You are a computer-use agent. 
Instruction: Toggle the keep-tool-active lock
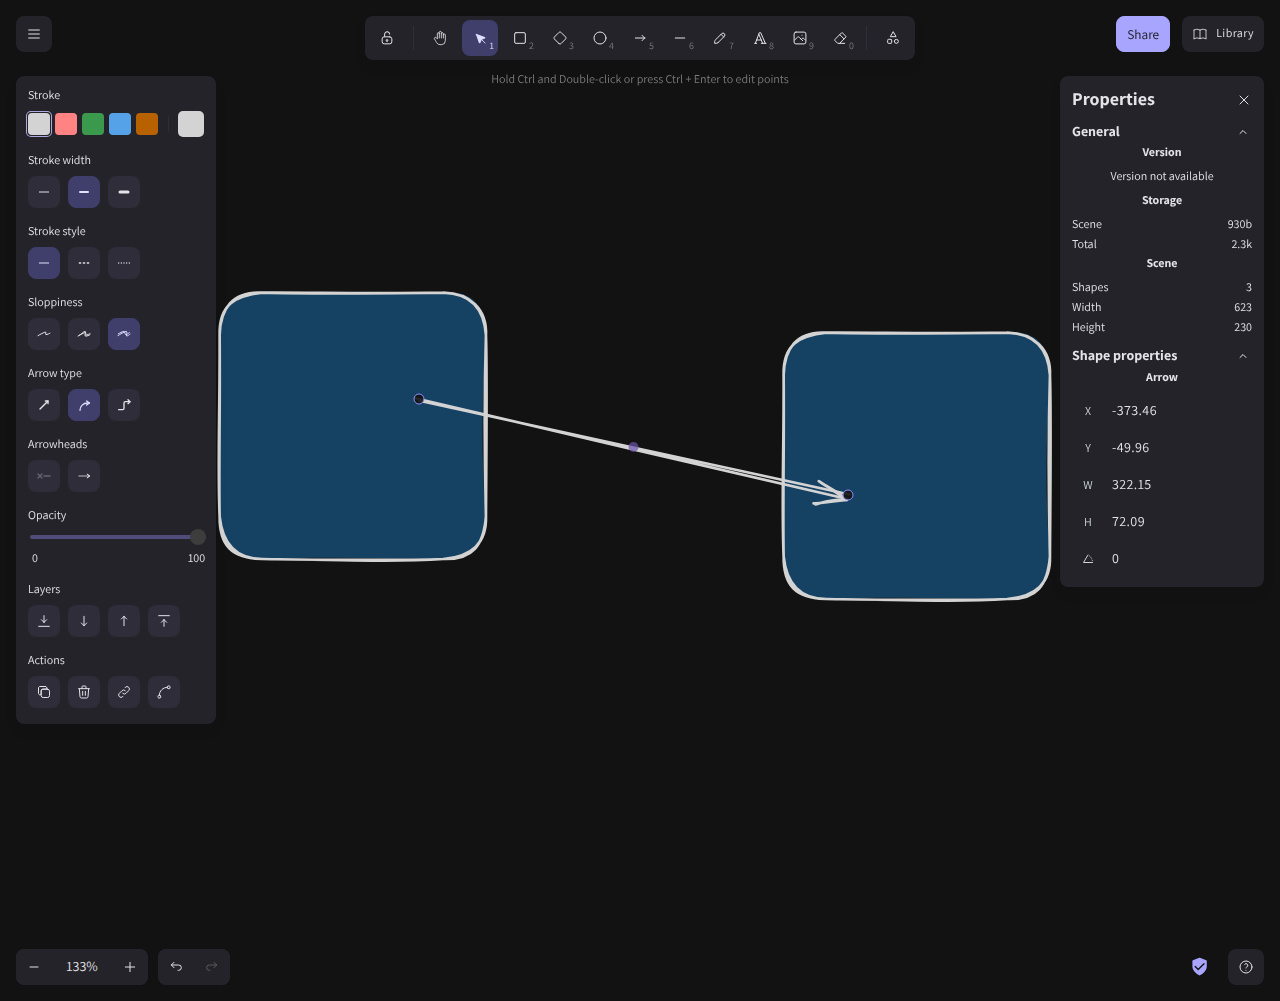click(x=387, y=38)
